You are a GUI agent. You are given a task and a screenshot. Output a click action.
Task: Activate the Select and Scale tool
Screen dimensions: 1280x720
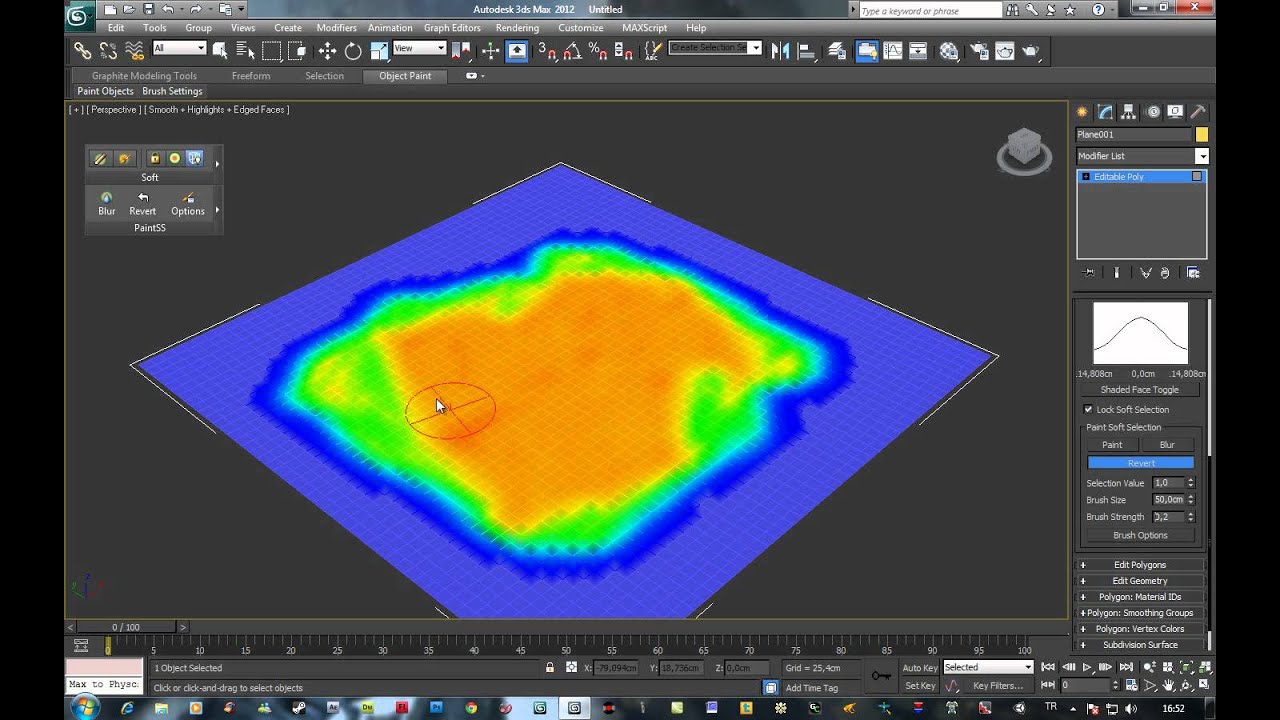click(x=379, y=50)
